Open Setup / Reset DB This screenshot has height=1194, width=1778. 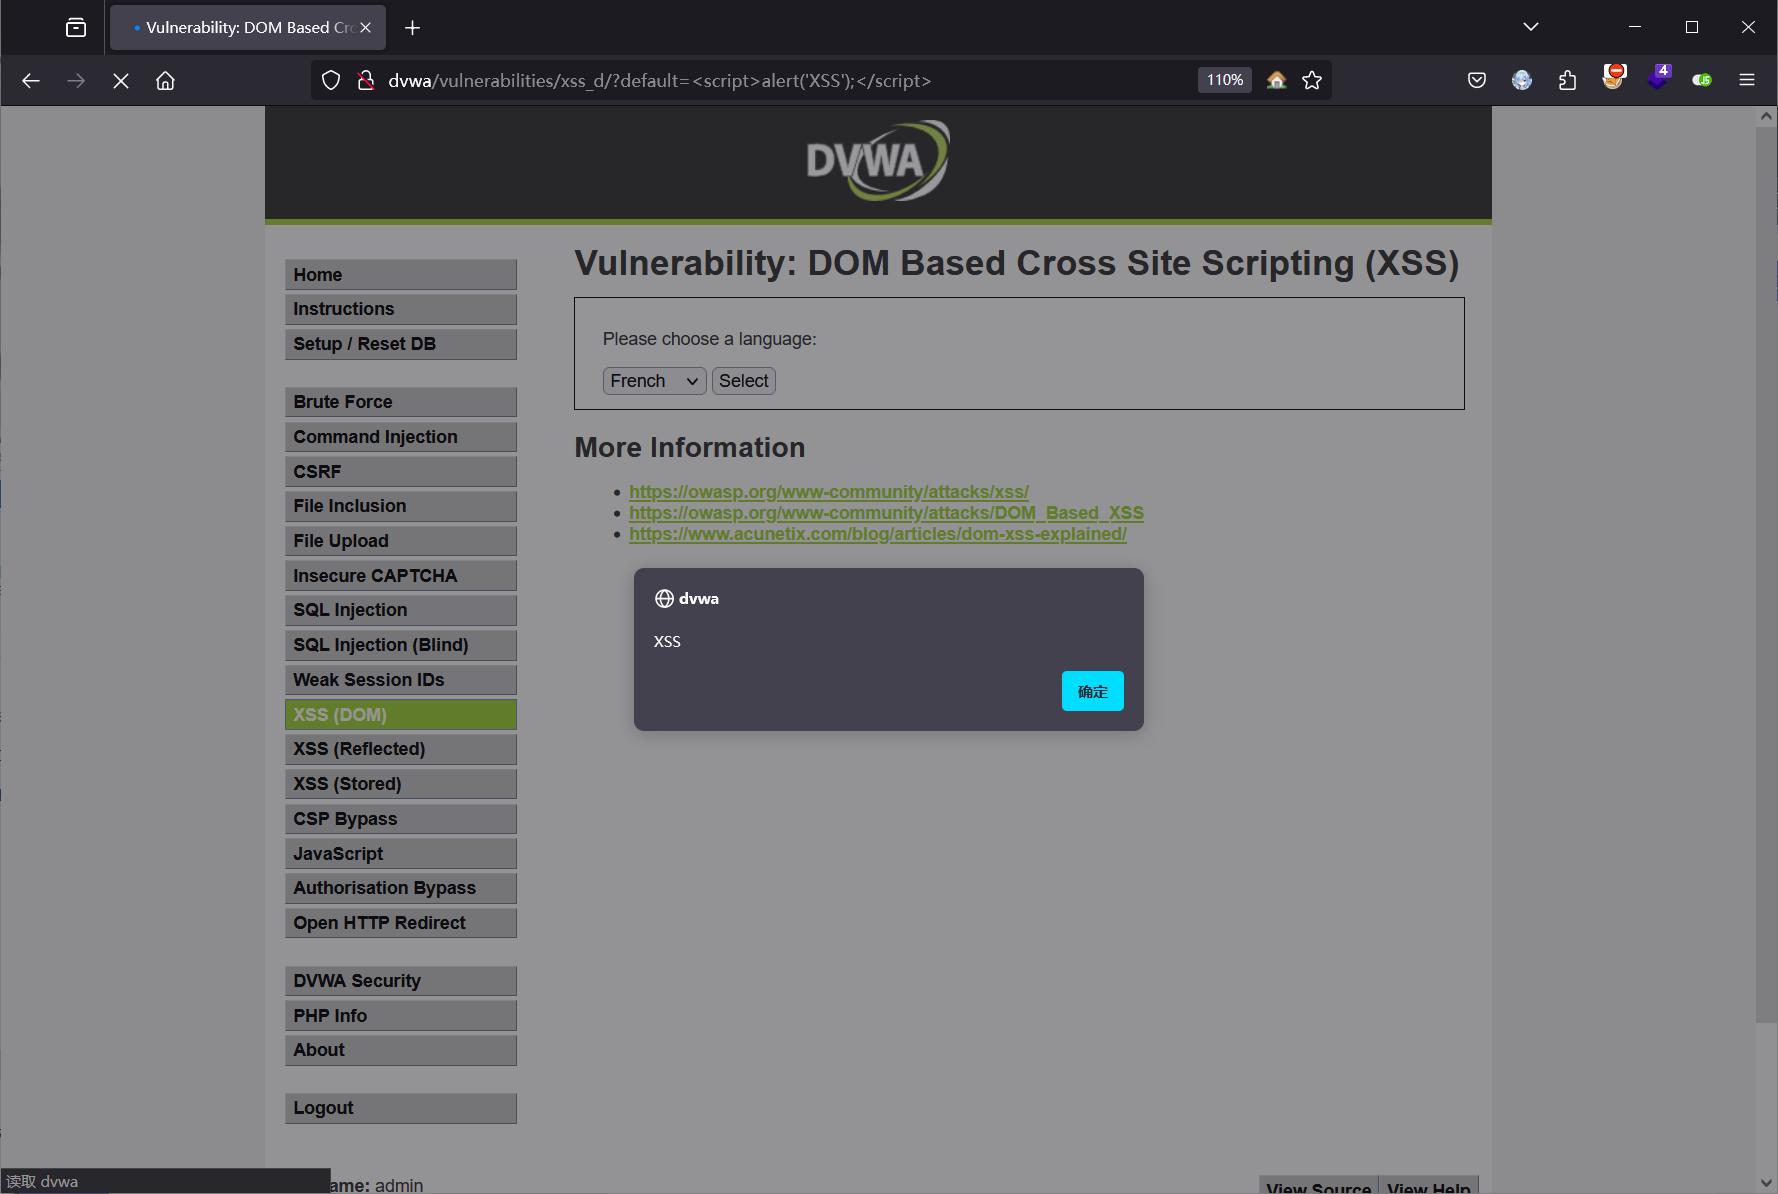(x=401, y=344)
